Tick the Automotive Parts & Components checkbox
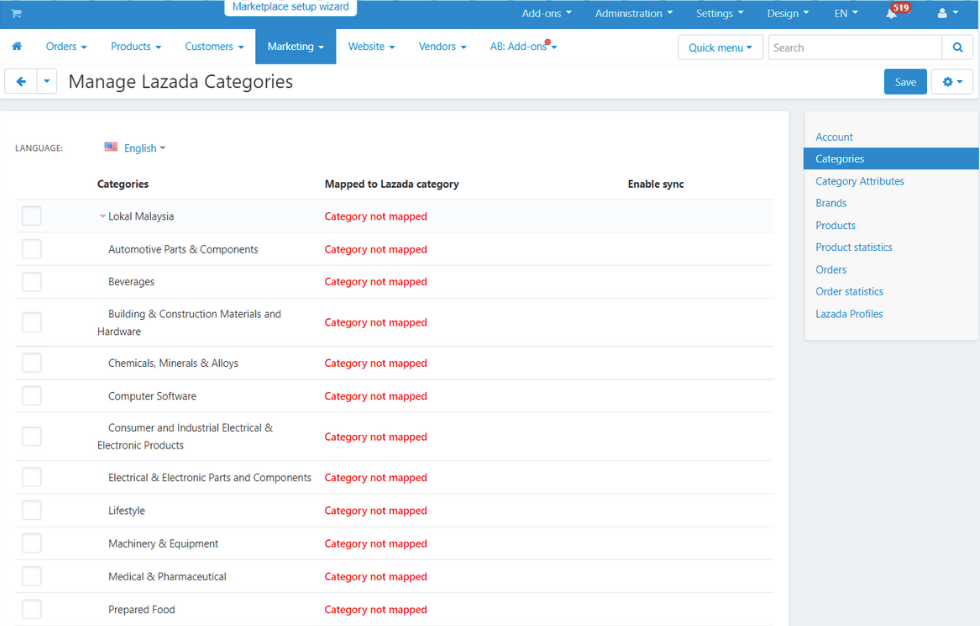Screen dimensions: 980x626 pos(31,249)
